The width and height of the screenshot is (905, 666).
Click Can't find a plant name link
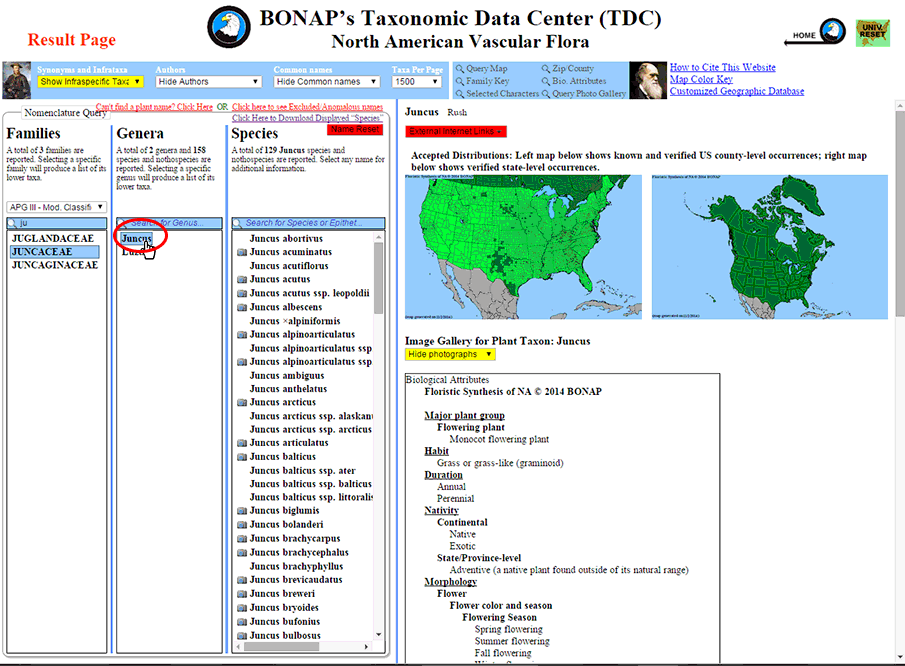coord(154,107)
